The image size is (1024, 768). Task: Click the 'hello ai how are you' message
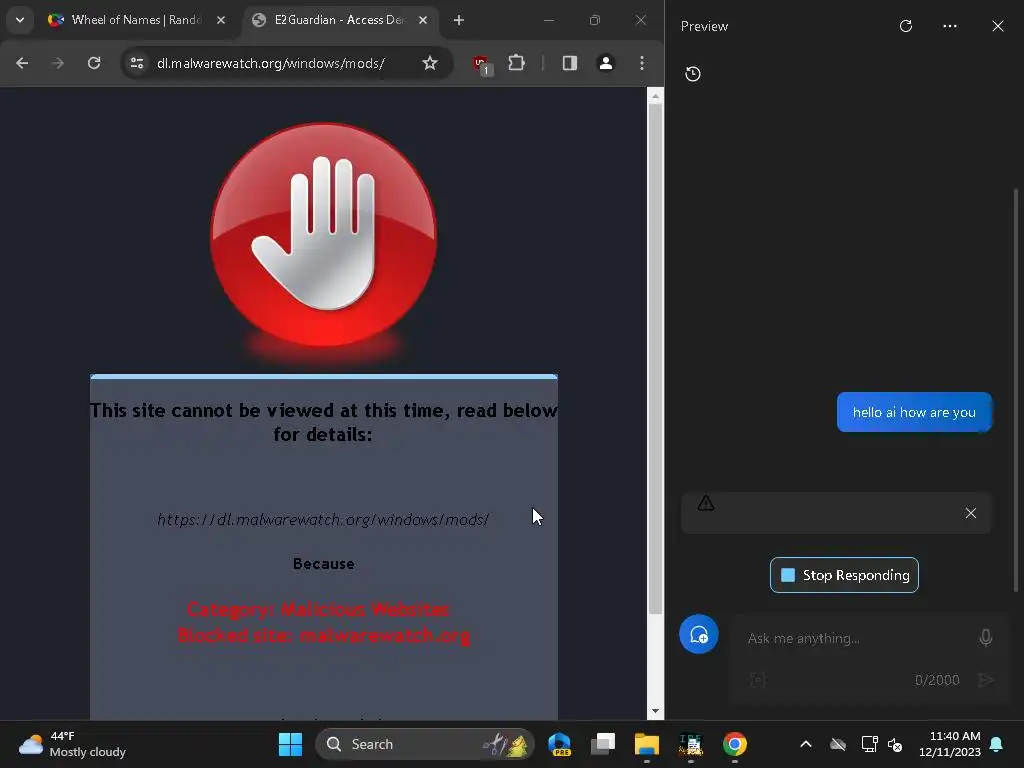point(914,412)
